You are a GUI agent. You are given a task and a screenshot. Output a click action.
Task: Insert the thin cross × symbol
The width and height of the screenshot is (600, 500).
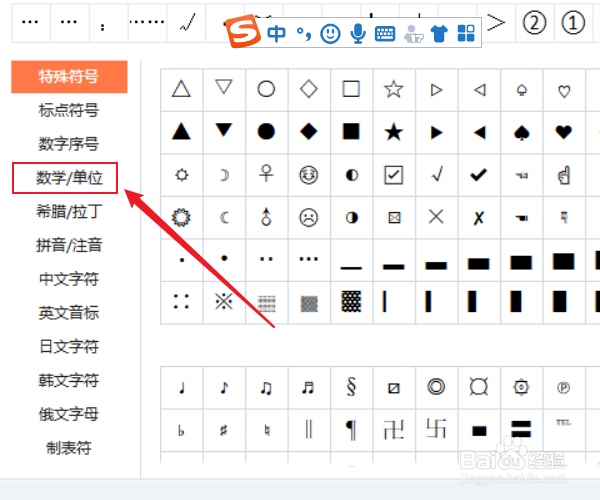tap(436, 218)
